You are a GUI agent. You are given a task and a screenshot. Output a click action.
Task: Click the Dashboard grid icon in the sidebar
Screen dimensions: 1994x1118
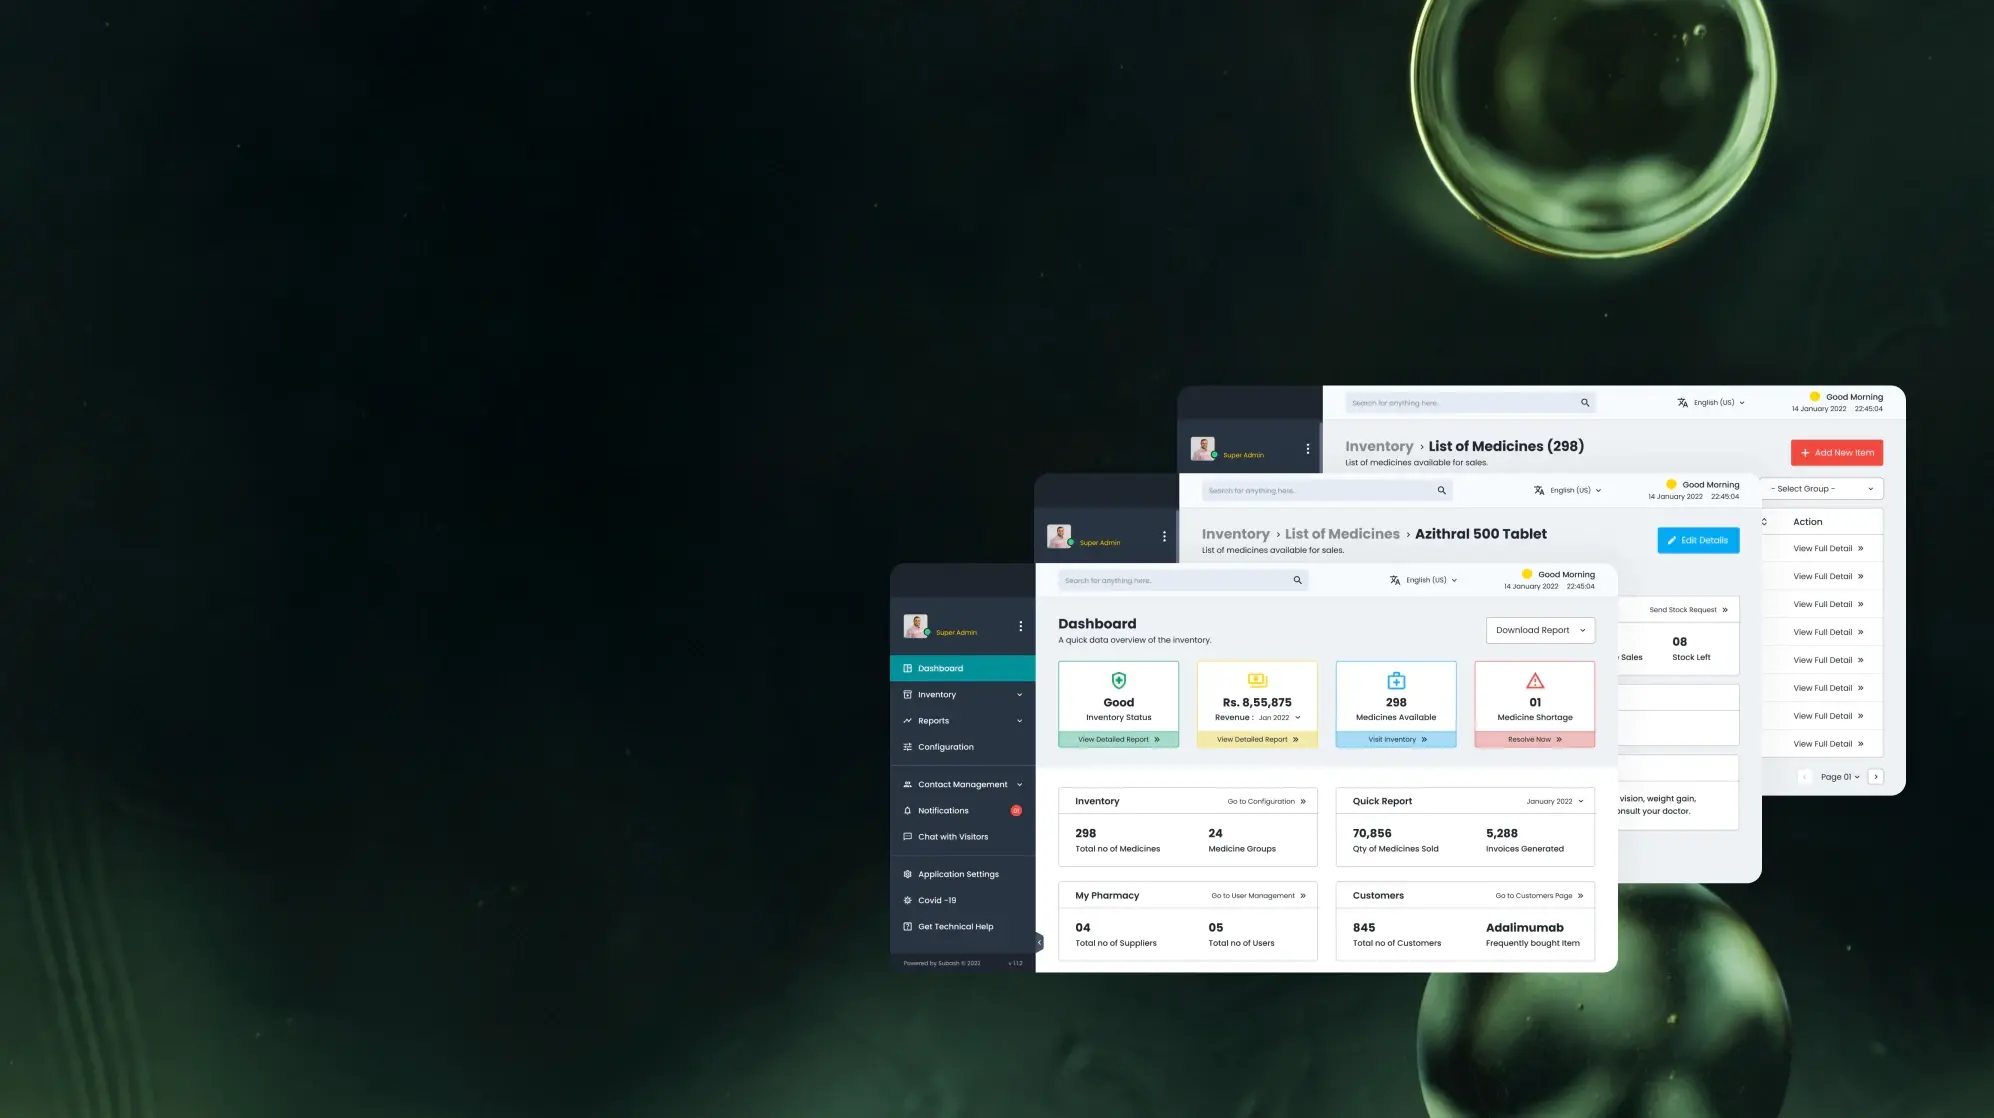click(907, 668)
